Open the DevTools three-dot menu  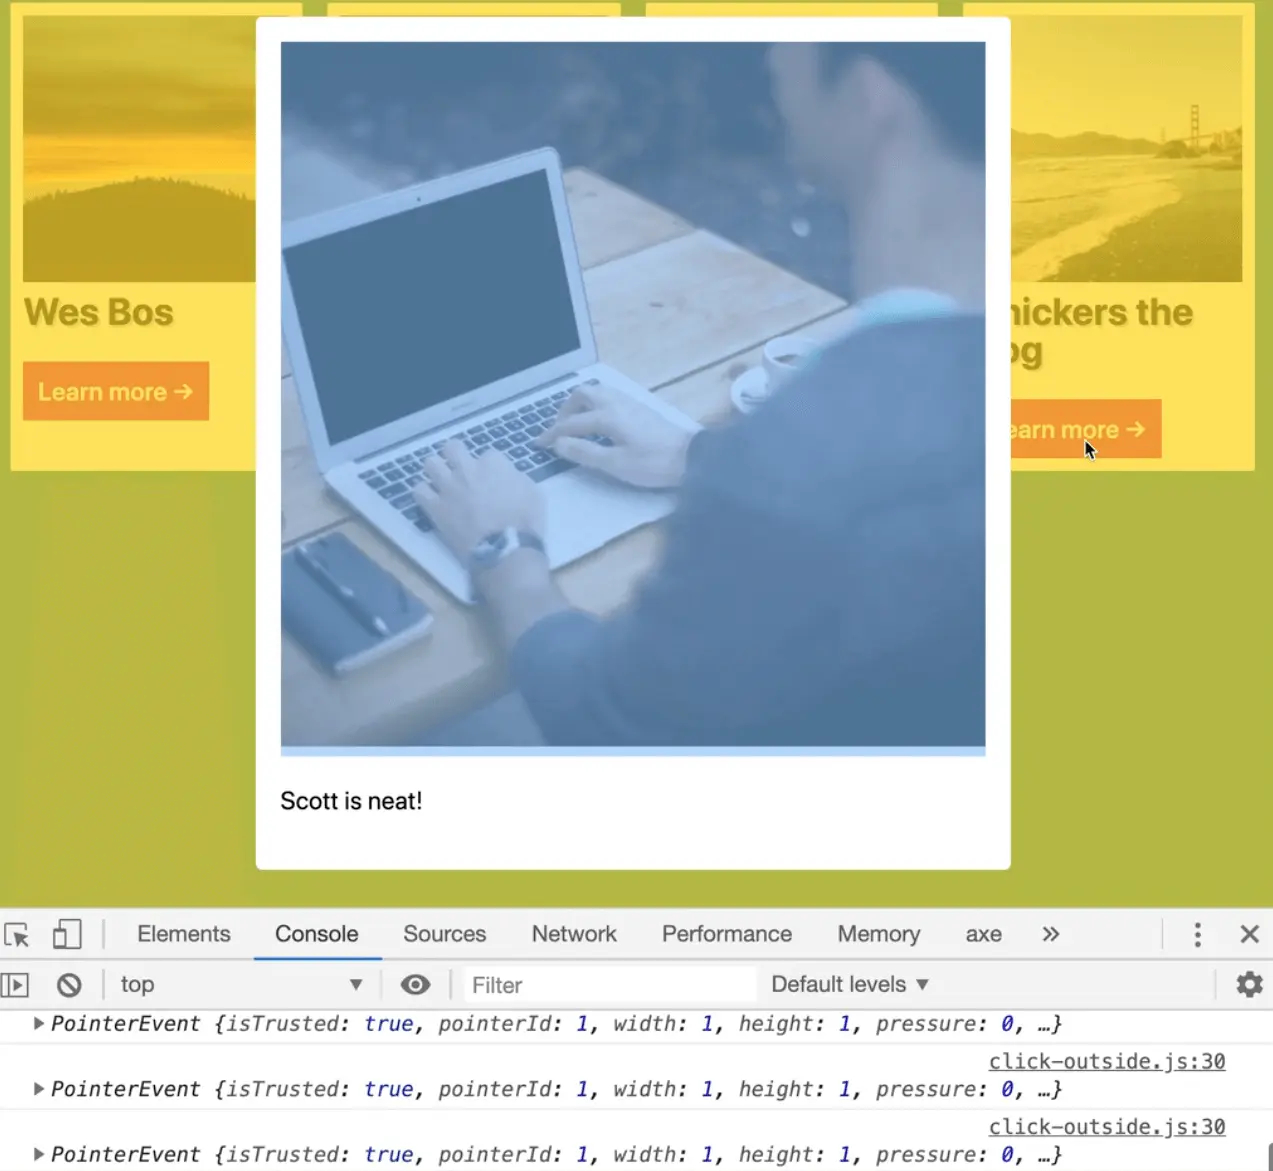click(x=1197, y=935)
